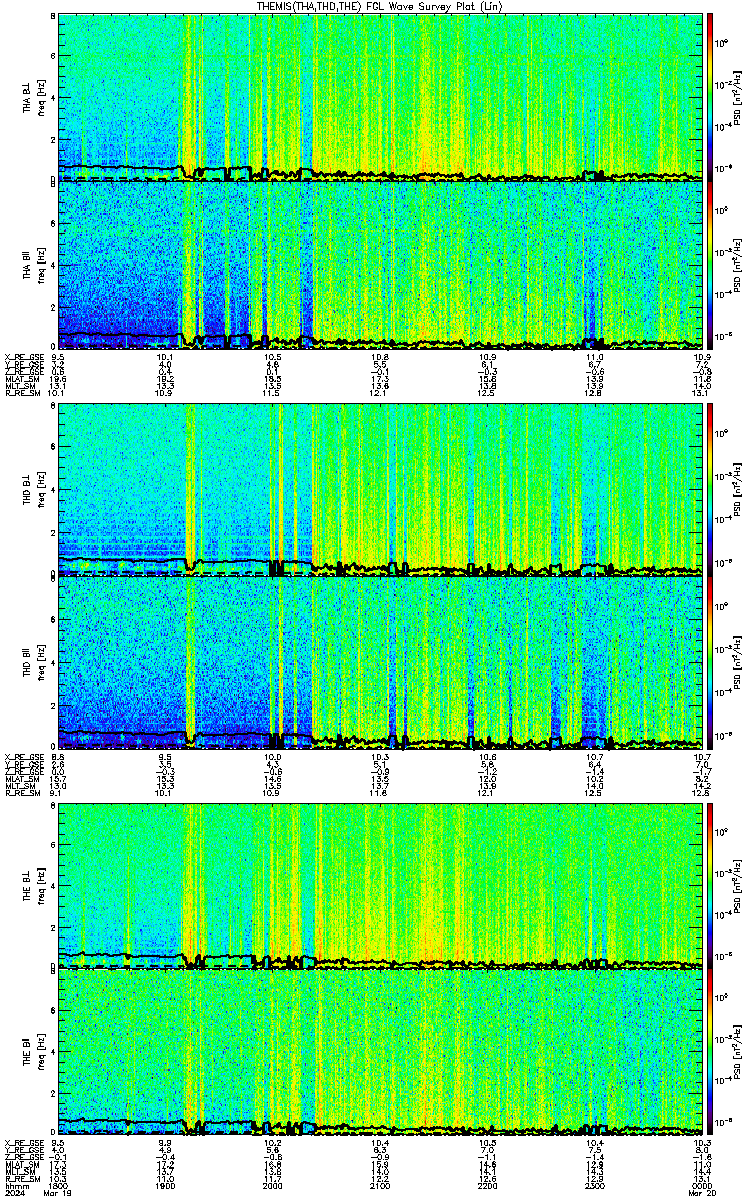Click the PSD color bar beside THE B-parallel
Image resolution: width=750 pixels, height=1200 pixels.
[x=710, y=1053]
